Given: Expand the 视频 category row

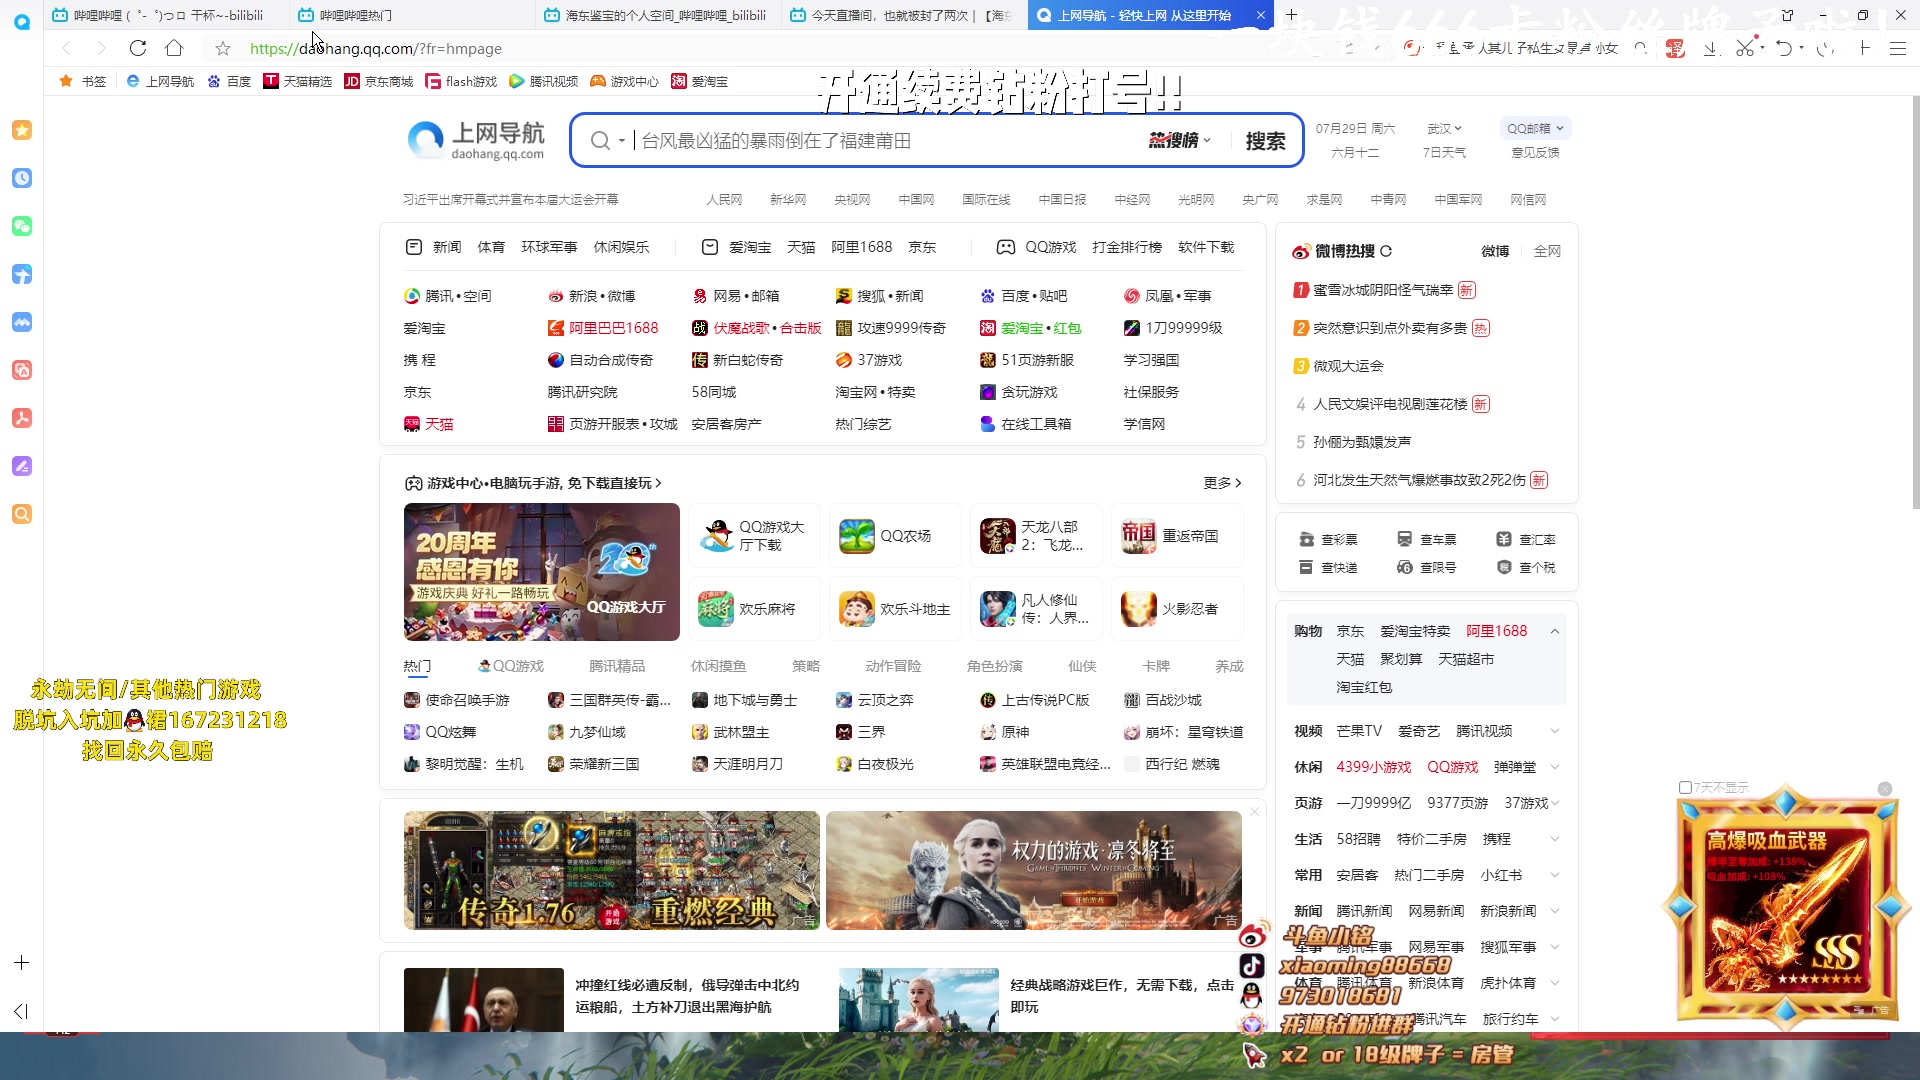Looking at the screenshot, I should 1555,731.
